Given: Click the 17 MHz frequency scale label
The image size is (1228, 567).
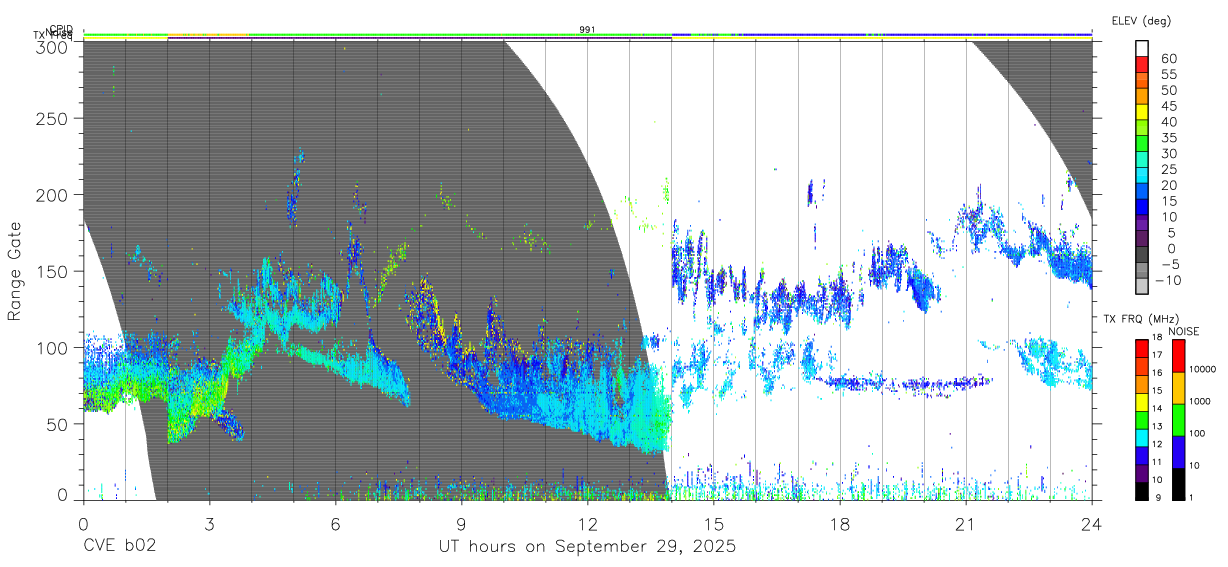Looking at the screenshot, I should pos(1158,354).
